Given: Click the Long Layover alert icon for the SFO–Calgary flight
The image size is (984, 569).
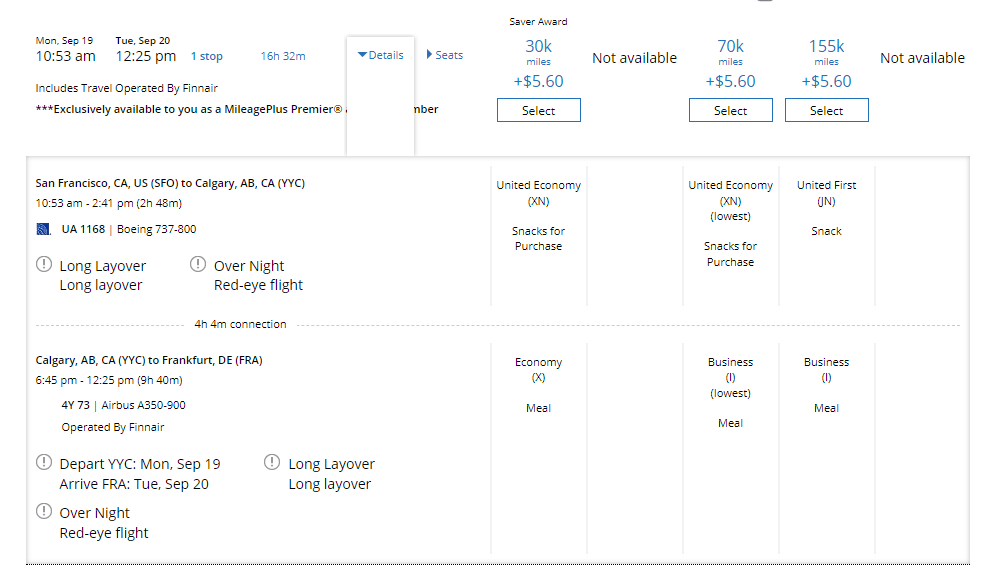Looking at the screenshot, I should point(44,265).
